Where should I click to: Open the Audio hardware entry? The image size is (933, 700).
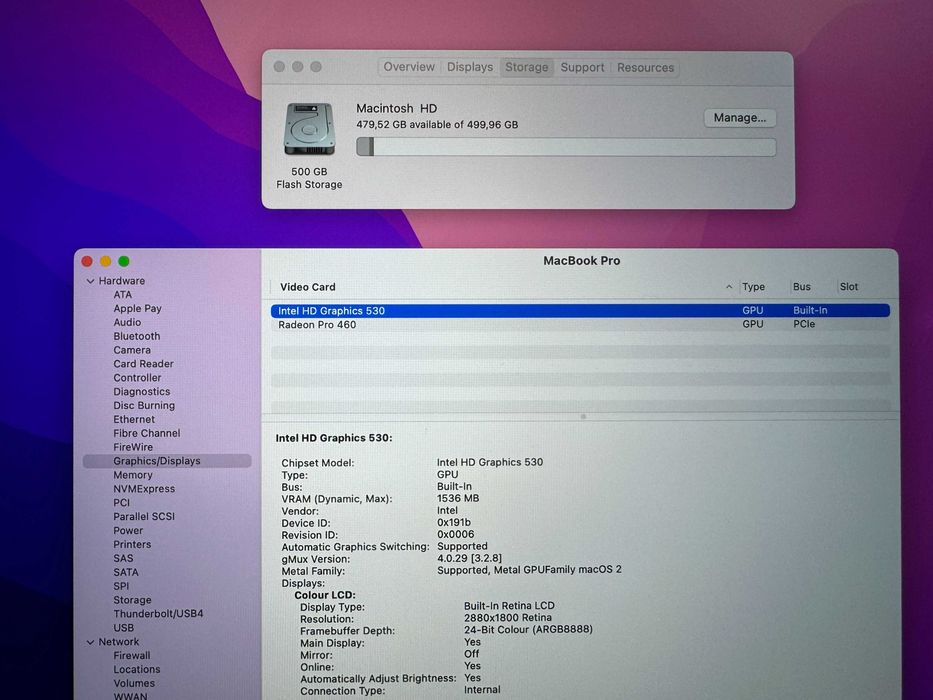click(127, 322)
